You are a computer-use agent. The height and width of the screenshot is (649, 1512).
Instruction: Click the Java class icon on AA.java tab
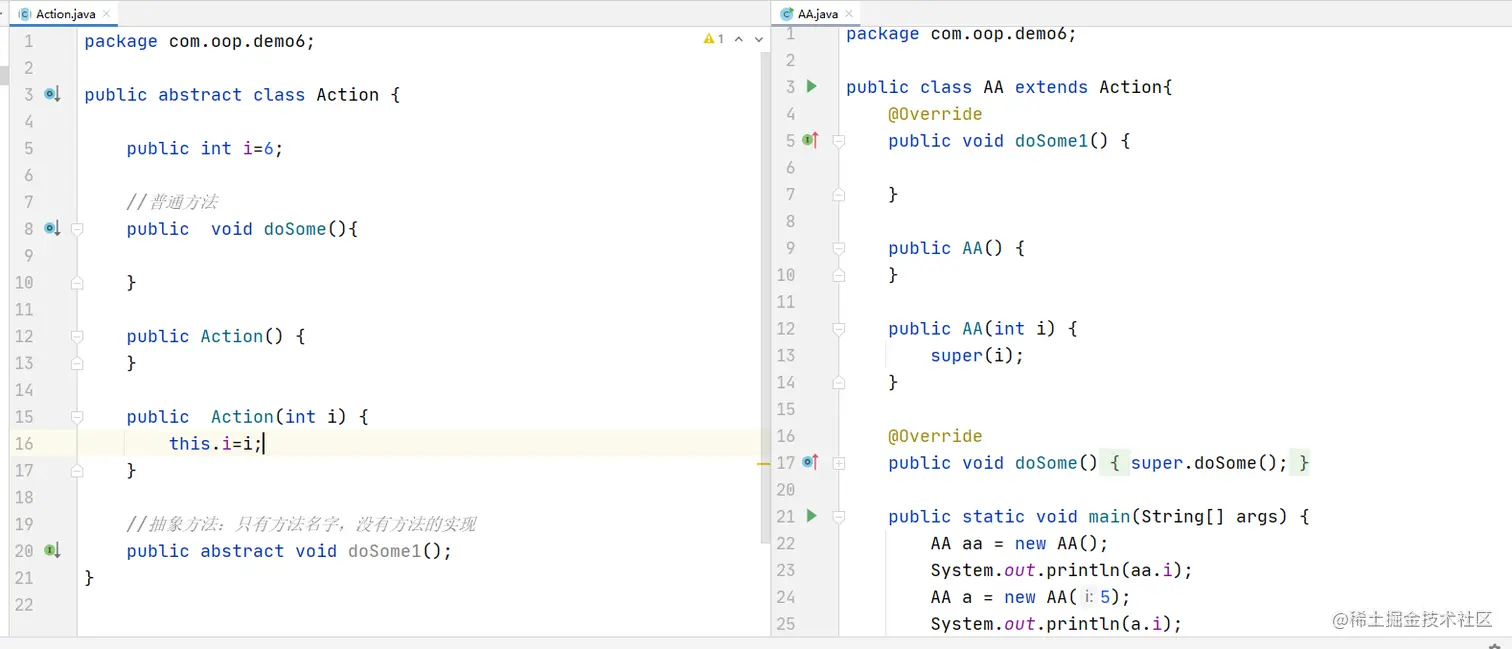tap(787, 14)
